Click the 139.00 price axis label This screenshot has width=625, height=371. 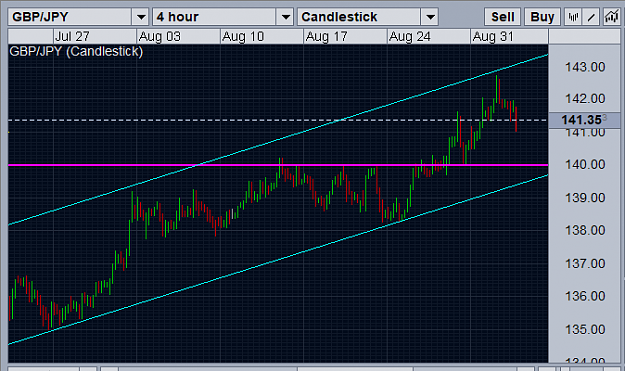coord(585,198)
